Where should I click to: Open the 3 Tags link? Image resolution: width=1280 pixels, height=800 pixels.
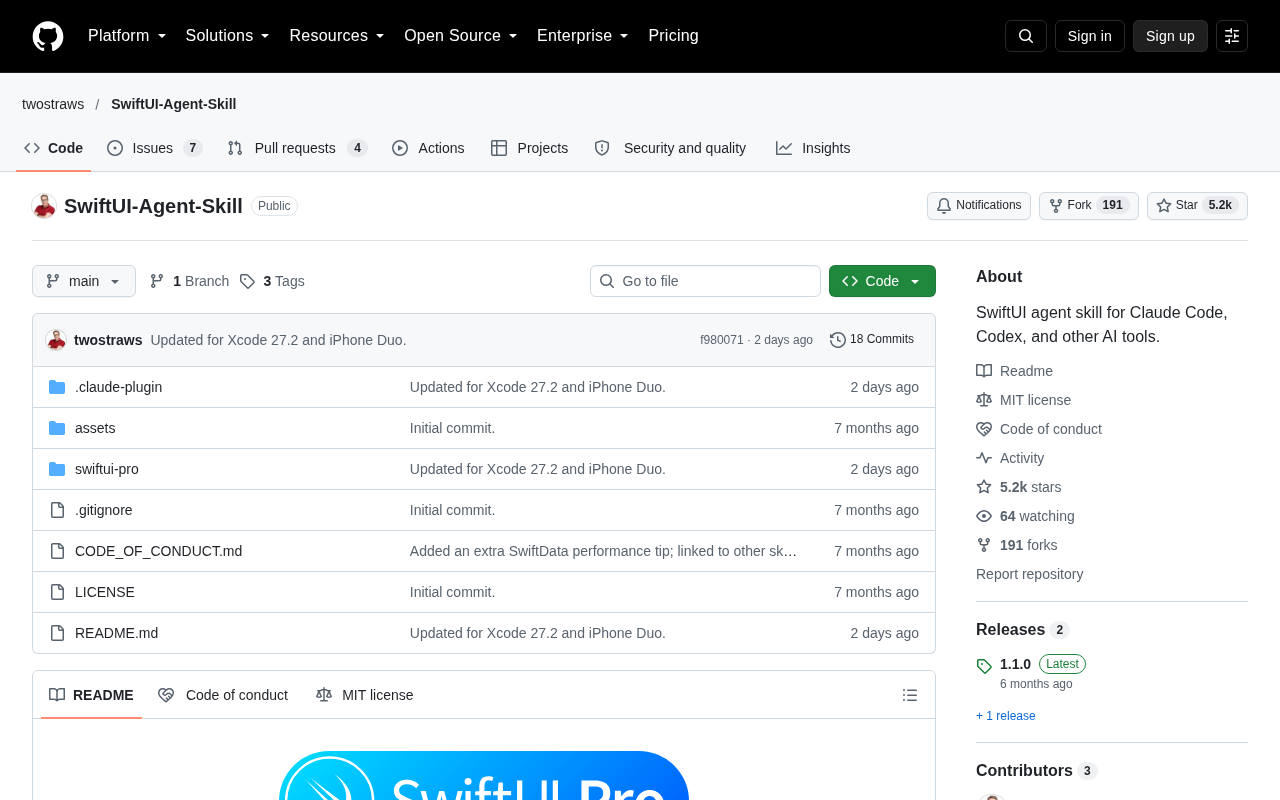(x=272, y=281)
